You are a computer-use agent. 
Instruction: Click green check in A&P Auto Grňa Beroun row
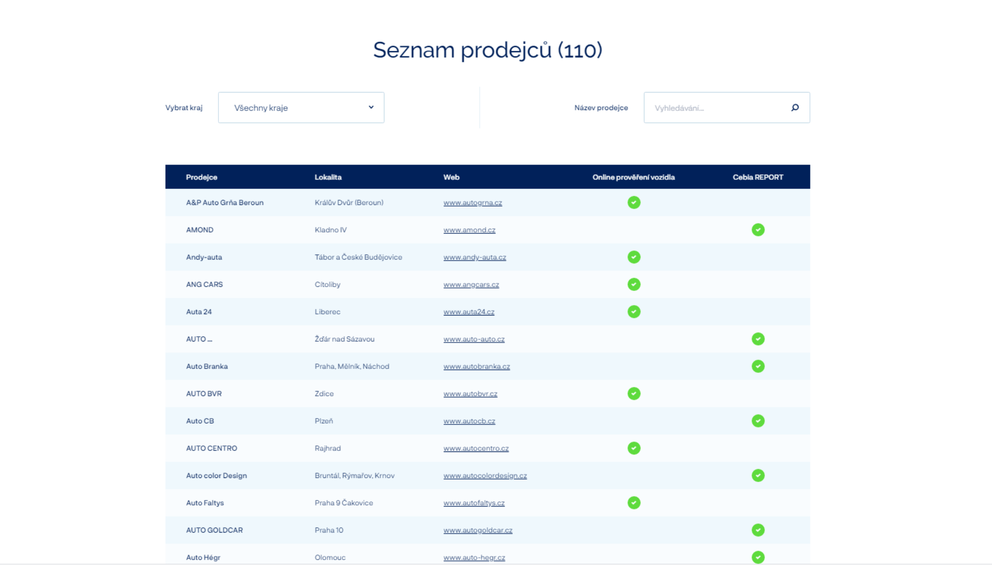tap(634, 202)
